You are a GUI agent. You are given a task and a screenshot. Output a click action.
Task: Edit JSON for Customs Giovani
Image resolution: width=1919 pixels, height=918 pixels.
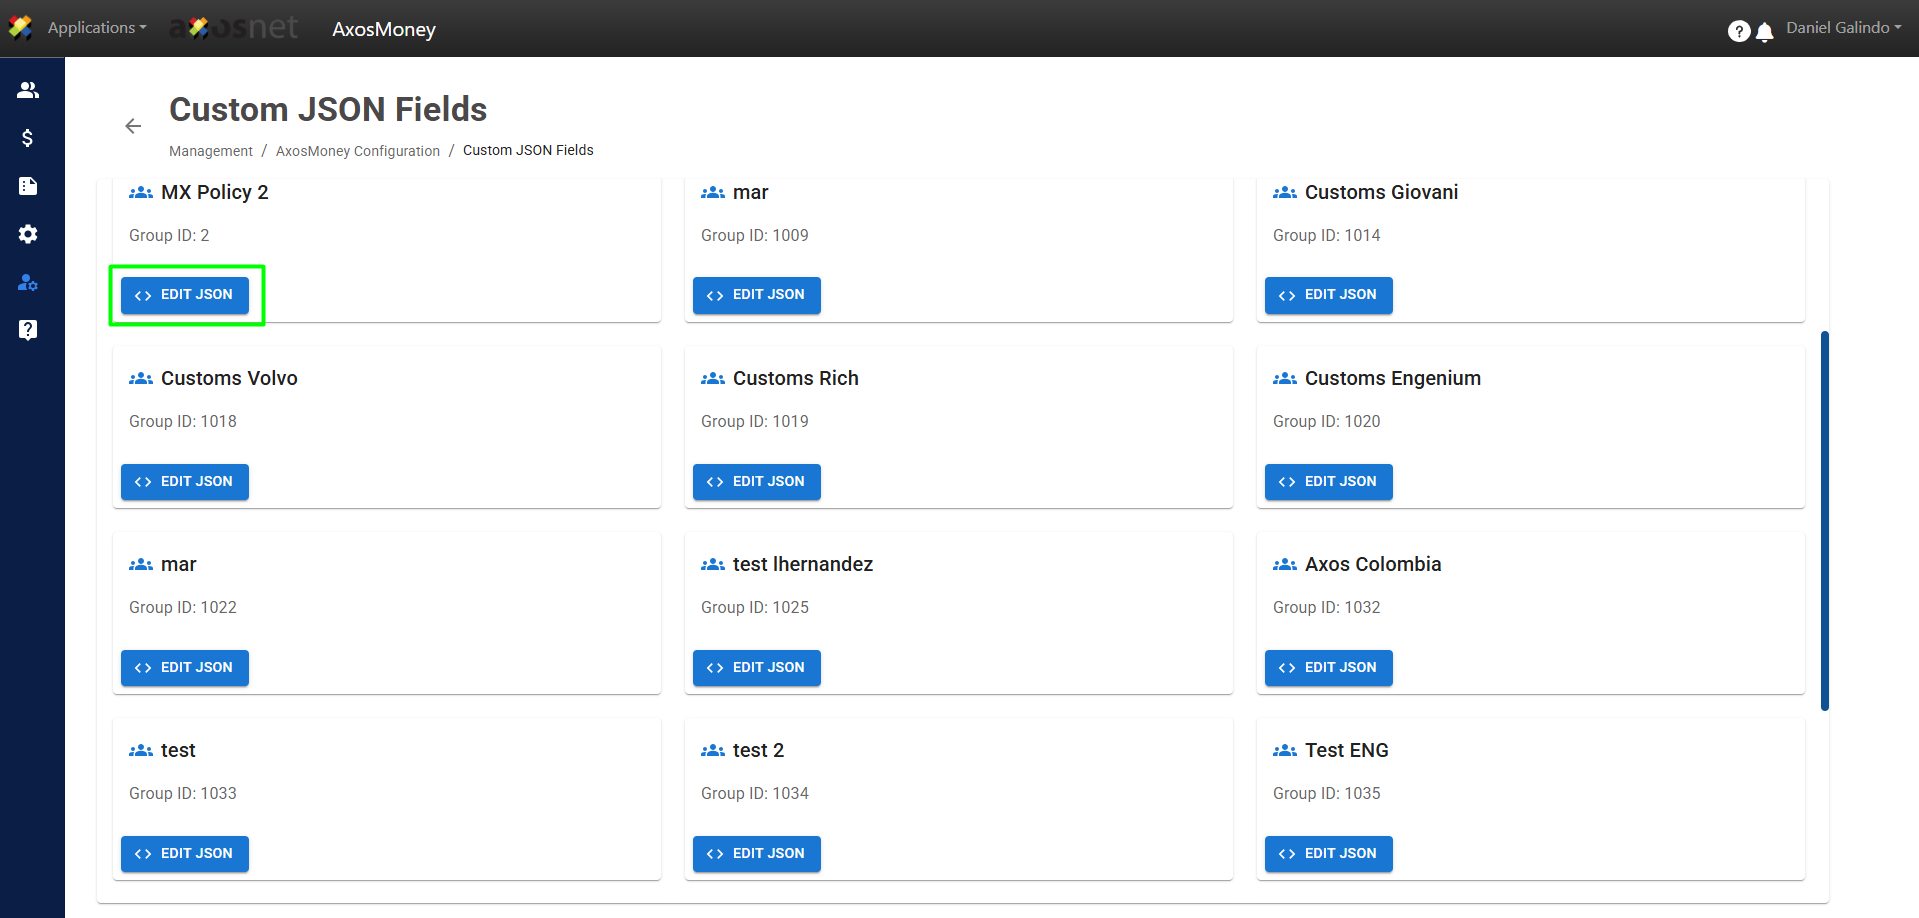1328,295
